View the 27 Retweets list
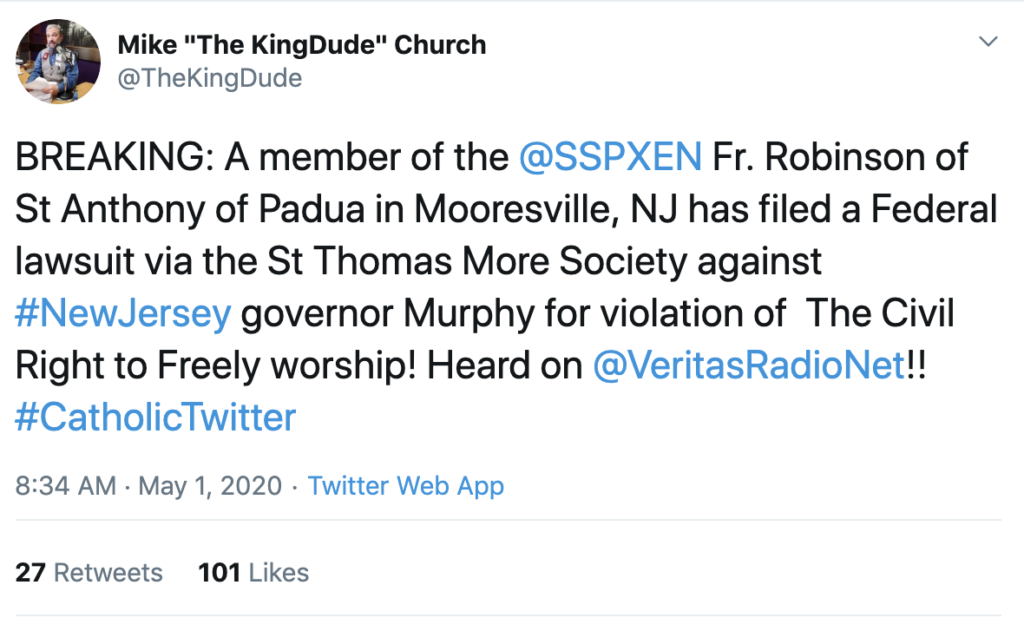 coord(89,572)
